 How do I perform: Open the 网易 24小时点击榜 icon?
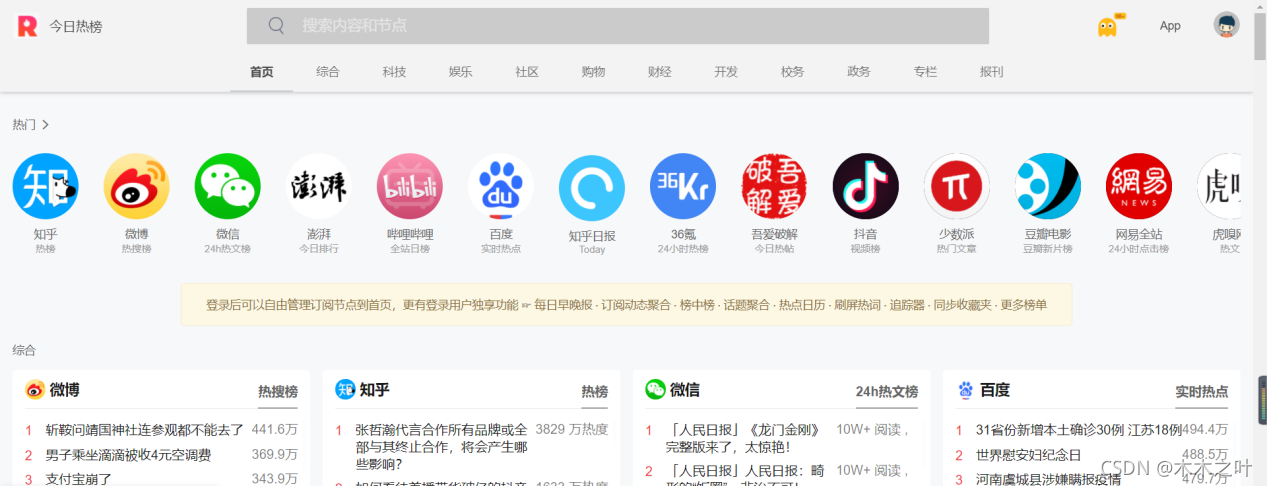pyautogui.click(x=1139, y=186)
